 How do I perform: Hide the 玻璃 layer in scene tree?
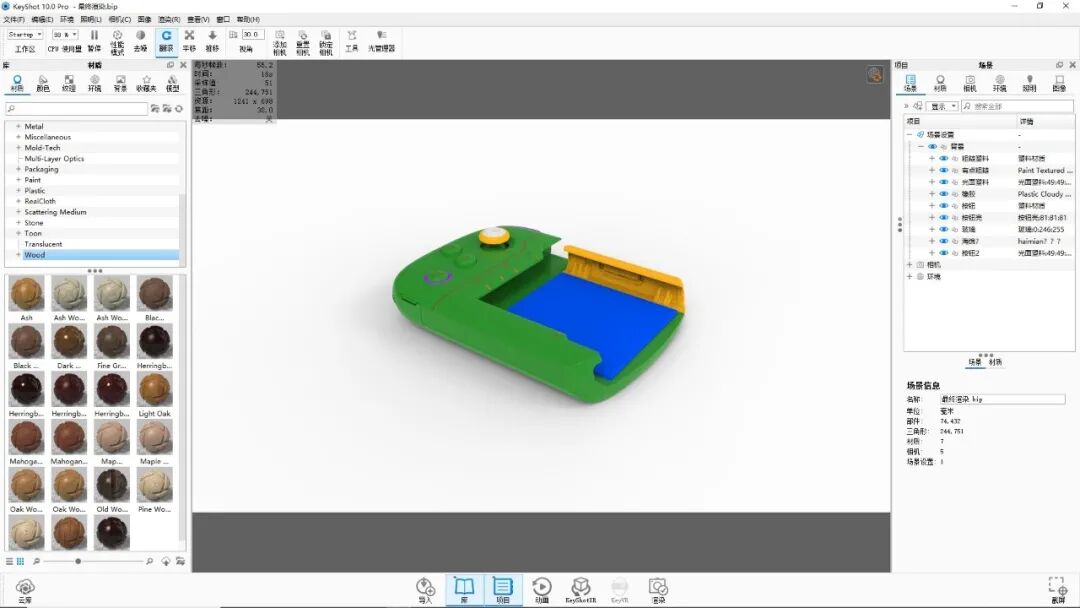pos(942,228)
